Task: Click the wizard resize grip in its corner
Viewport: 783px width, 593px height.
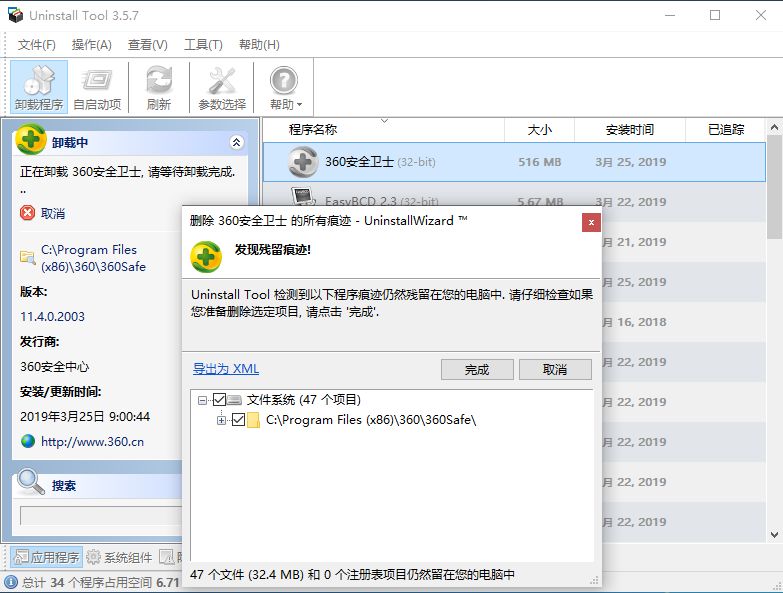Action: pos(594,581)
